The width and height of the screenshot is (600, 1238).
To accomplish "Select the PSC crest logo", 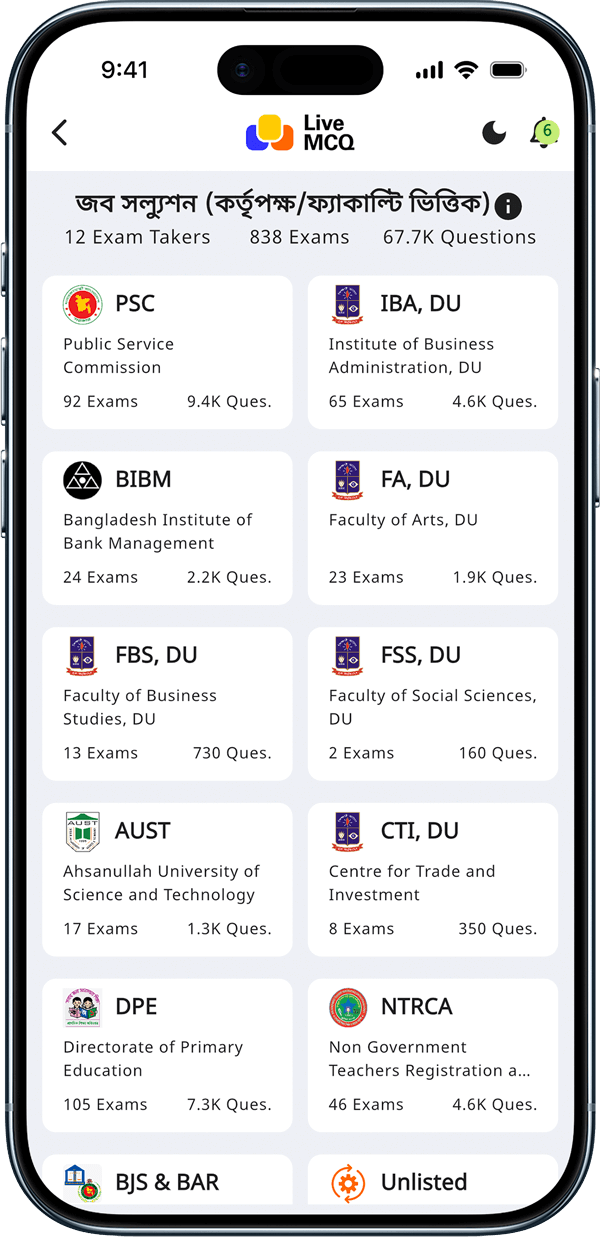I will (x=81, y=303).
